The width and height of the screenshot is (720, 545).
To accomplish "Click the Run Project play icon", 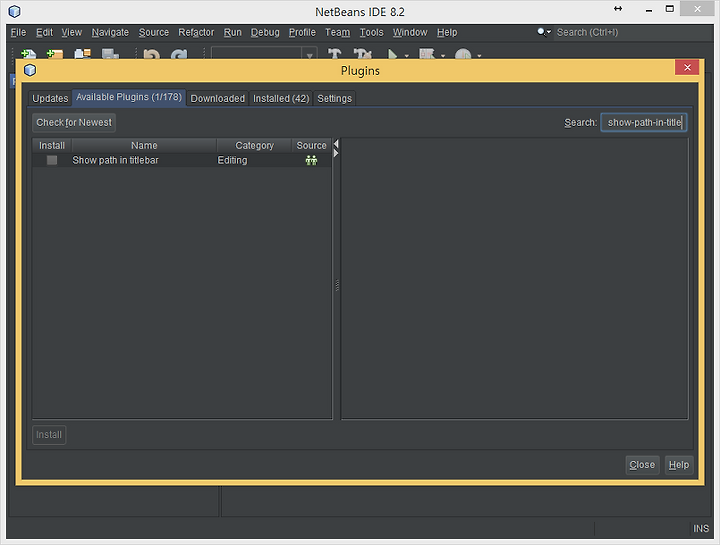I will tap(393, 55).
